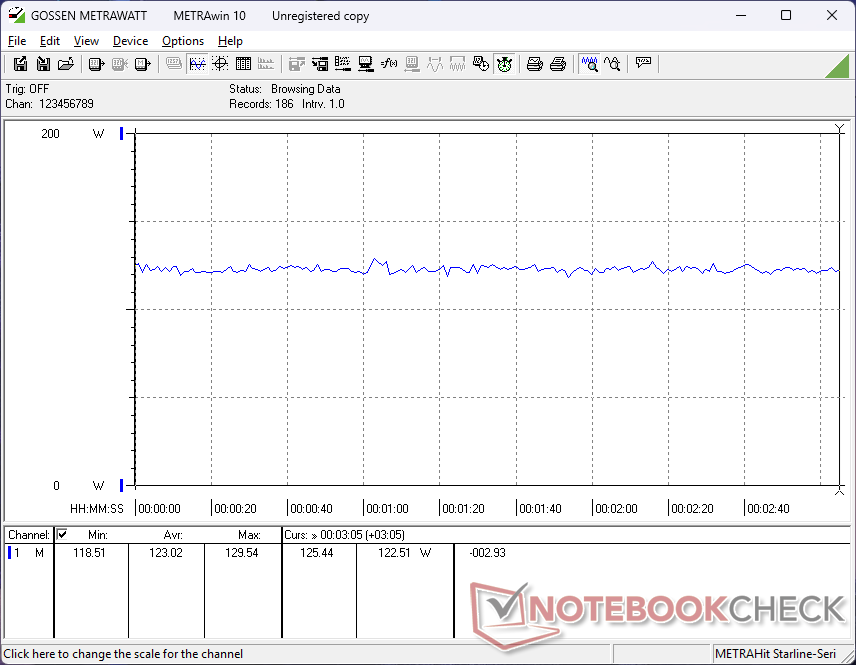
Task: Click the print preview printer icon
Action: point(534,64)
